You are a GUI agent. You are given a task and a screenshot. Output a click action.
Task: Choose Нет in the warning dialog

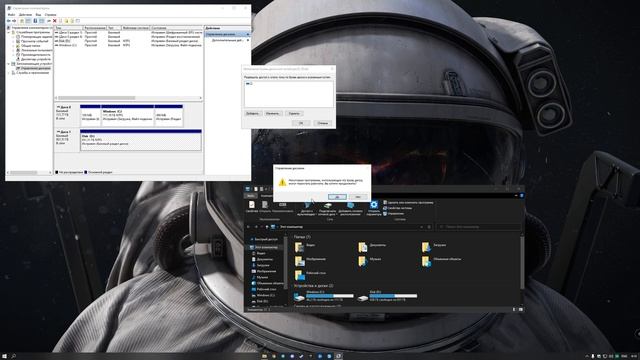(x=358, y=197)
